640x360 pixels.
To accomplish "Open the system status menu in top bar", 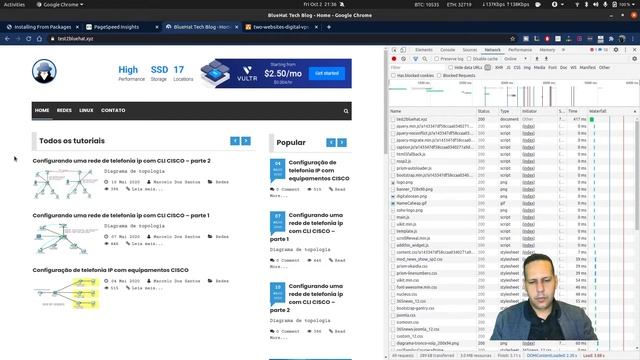I will (x=604, y=4).
